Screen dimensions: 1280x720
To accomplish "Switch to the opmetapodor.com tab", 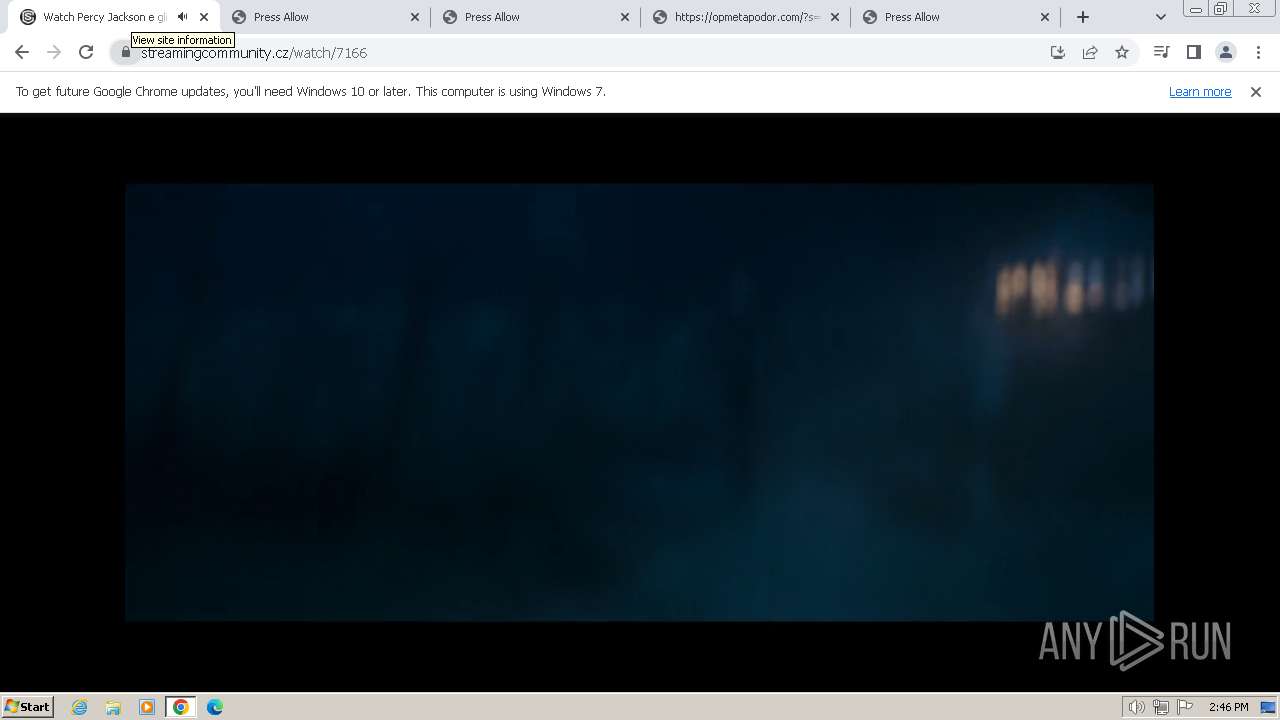I will (x=746, y=17).
